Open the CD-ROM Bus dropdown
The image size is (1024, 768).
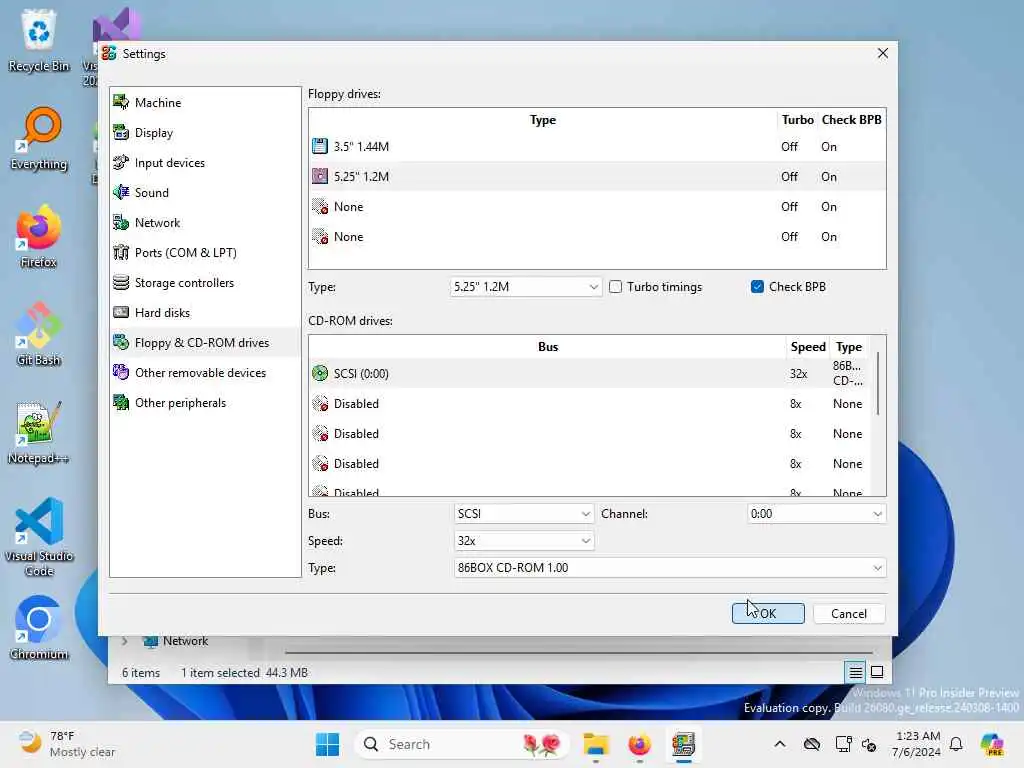524,513
